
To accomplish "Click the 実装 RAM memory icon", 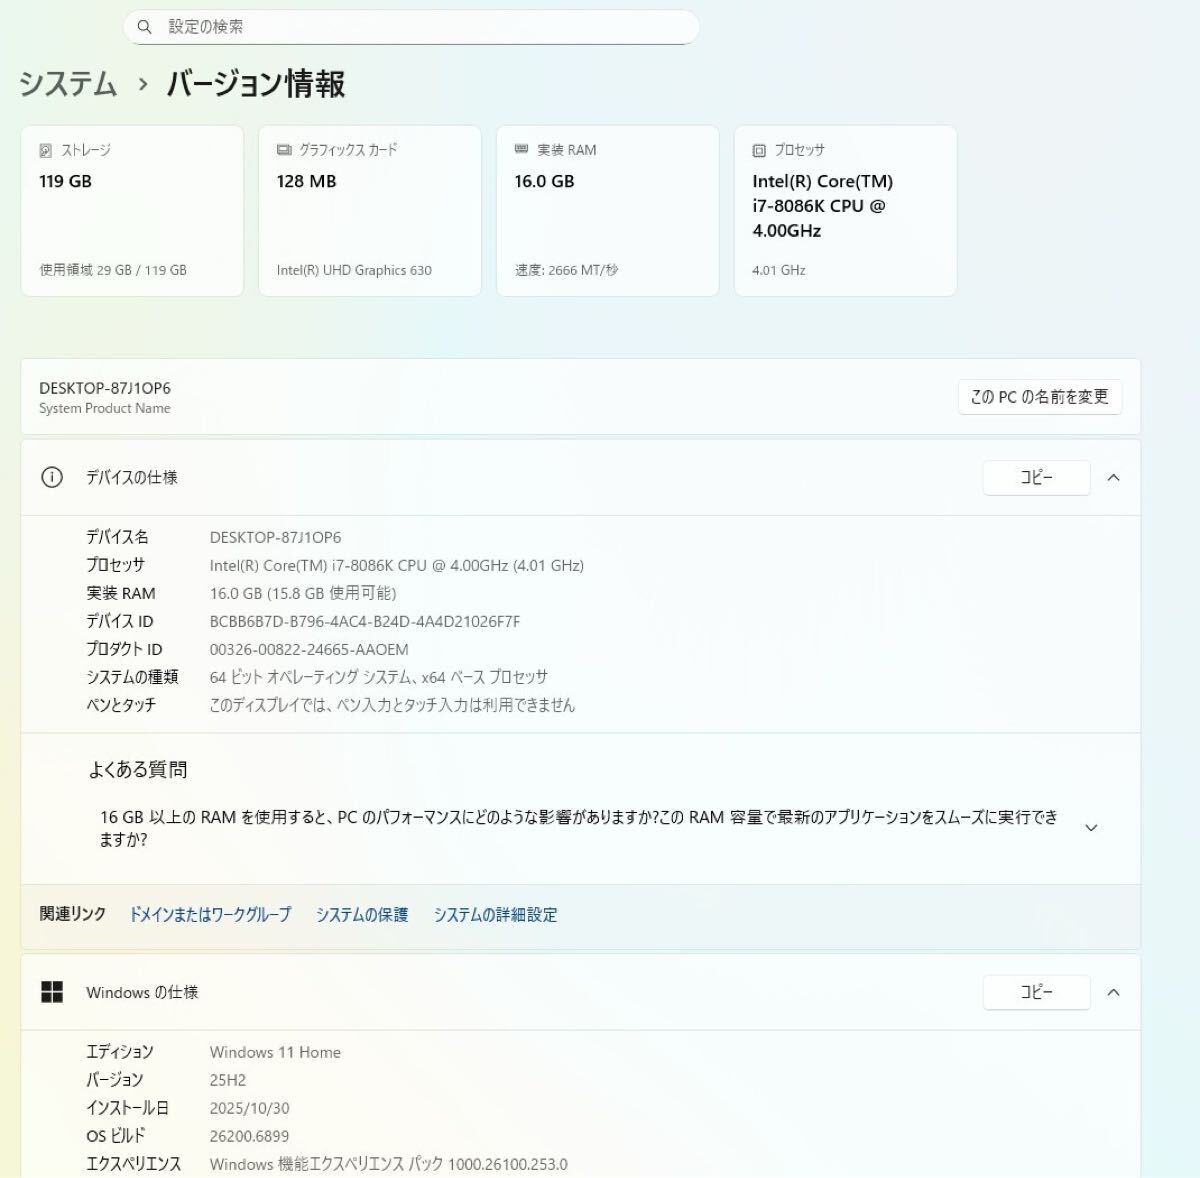I will pyautogui.click(x=519, y=150).
